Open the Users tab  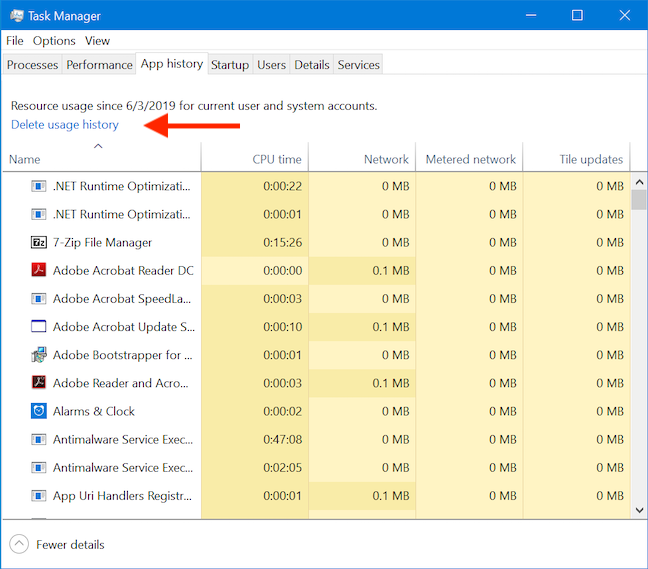point(272,65)
